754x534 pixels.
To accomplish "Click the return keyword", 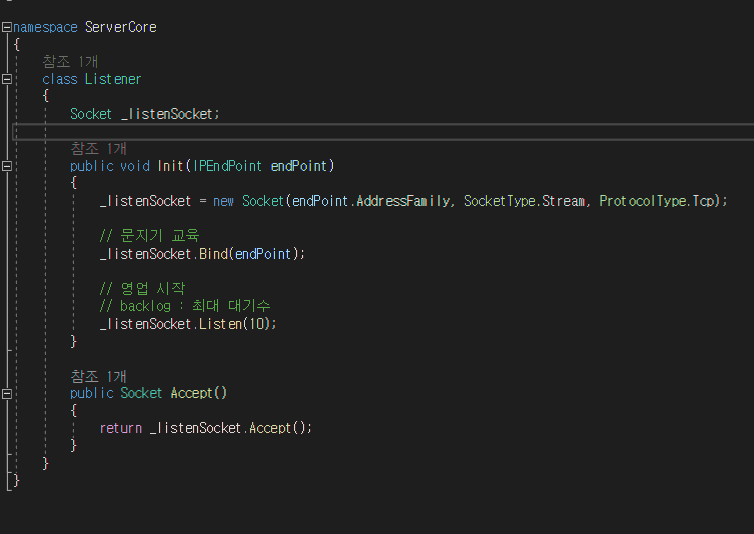I will pyautogui.click(x=121, y=428).
